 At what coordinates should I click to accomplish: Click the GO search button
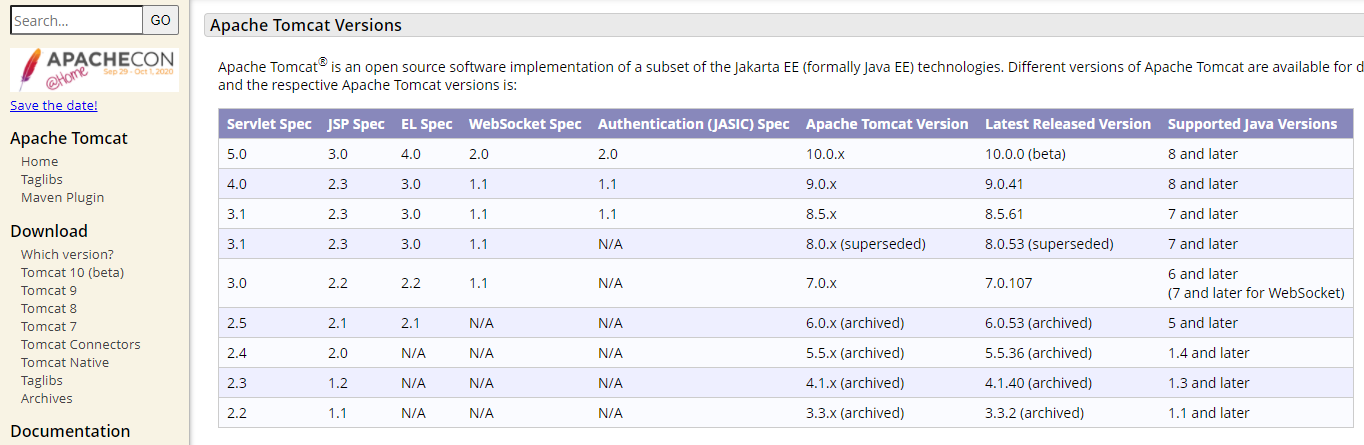tap(161, 20)
